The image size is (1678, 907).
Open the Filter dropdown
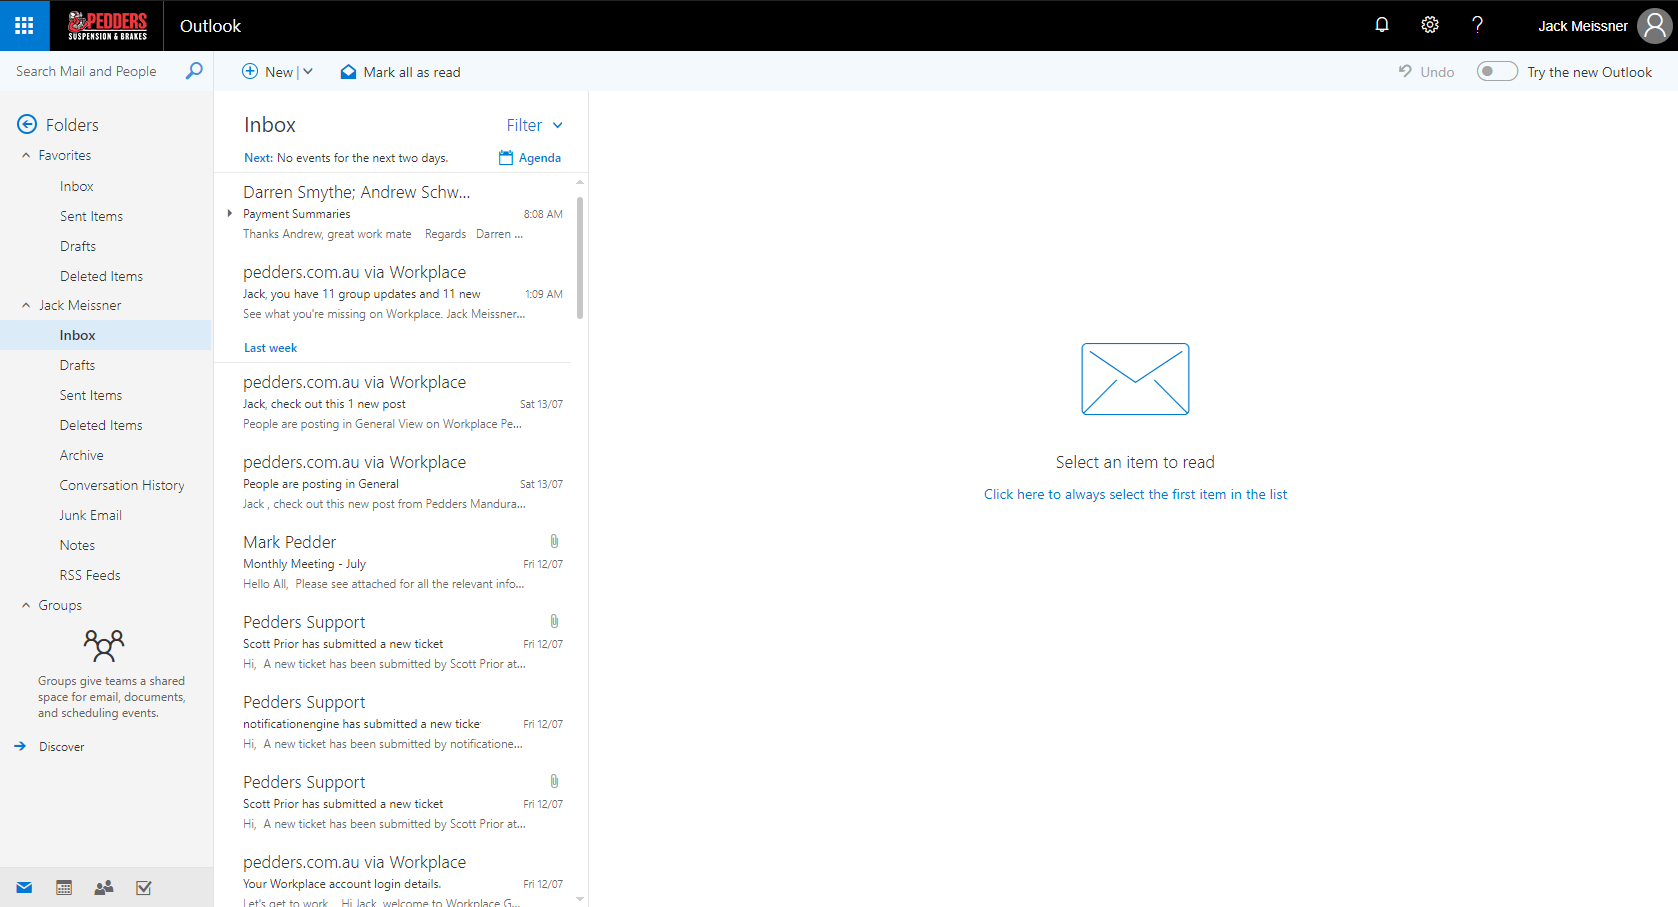point(534,125)
